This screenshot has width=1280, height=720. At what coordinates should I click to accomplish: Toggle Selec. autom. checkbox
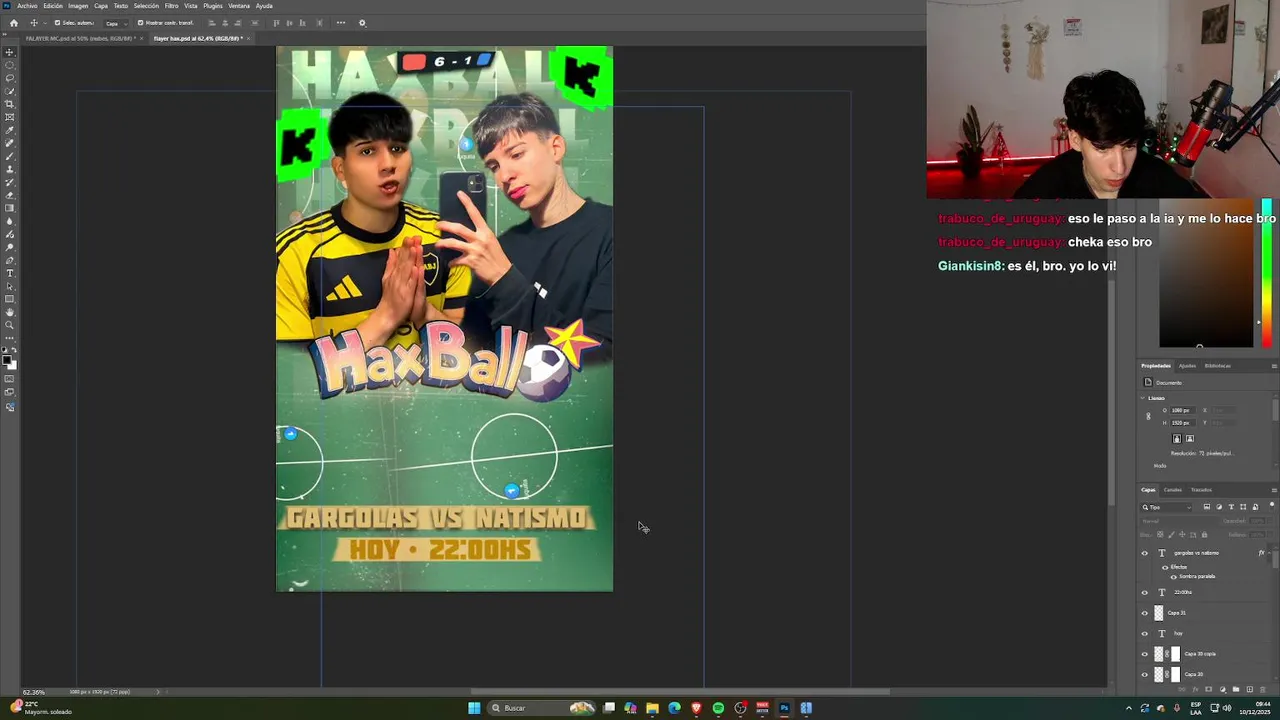[58, 23]
